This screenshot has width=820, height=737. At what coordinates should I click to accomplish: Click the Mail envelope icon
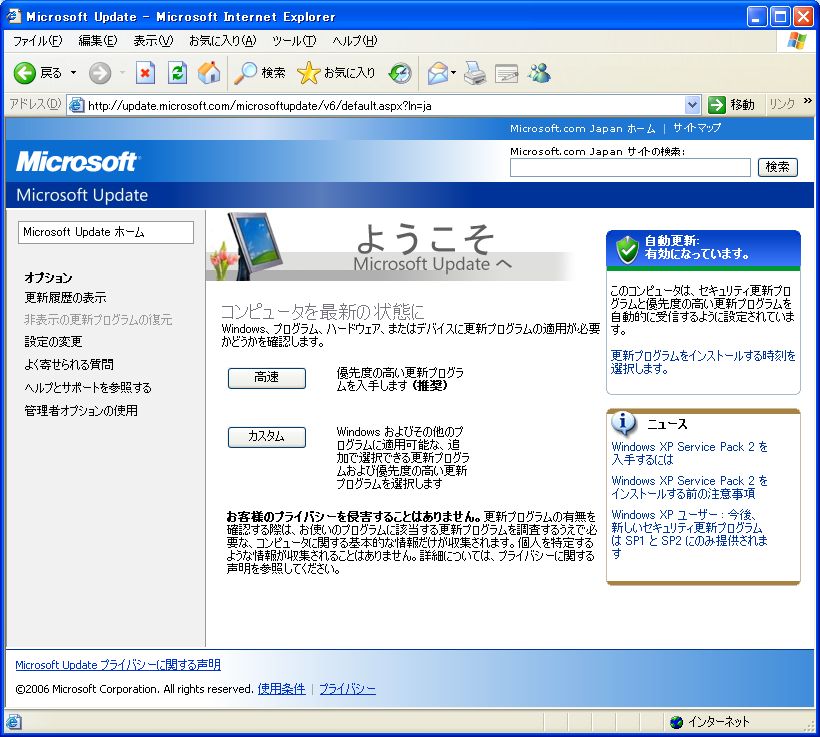(438, 73)
